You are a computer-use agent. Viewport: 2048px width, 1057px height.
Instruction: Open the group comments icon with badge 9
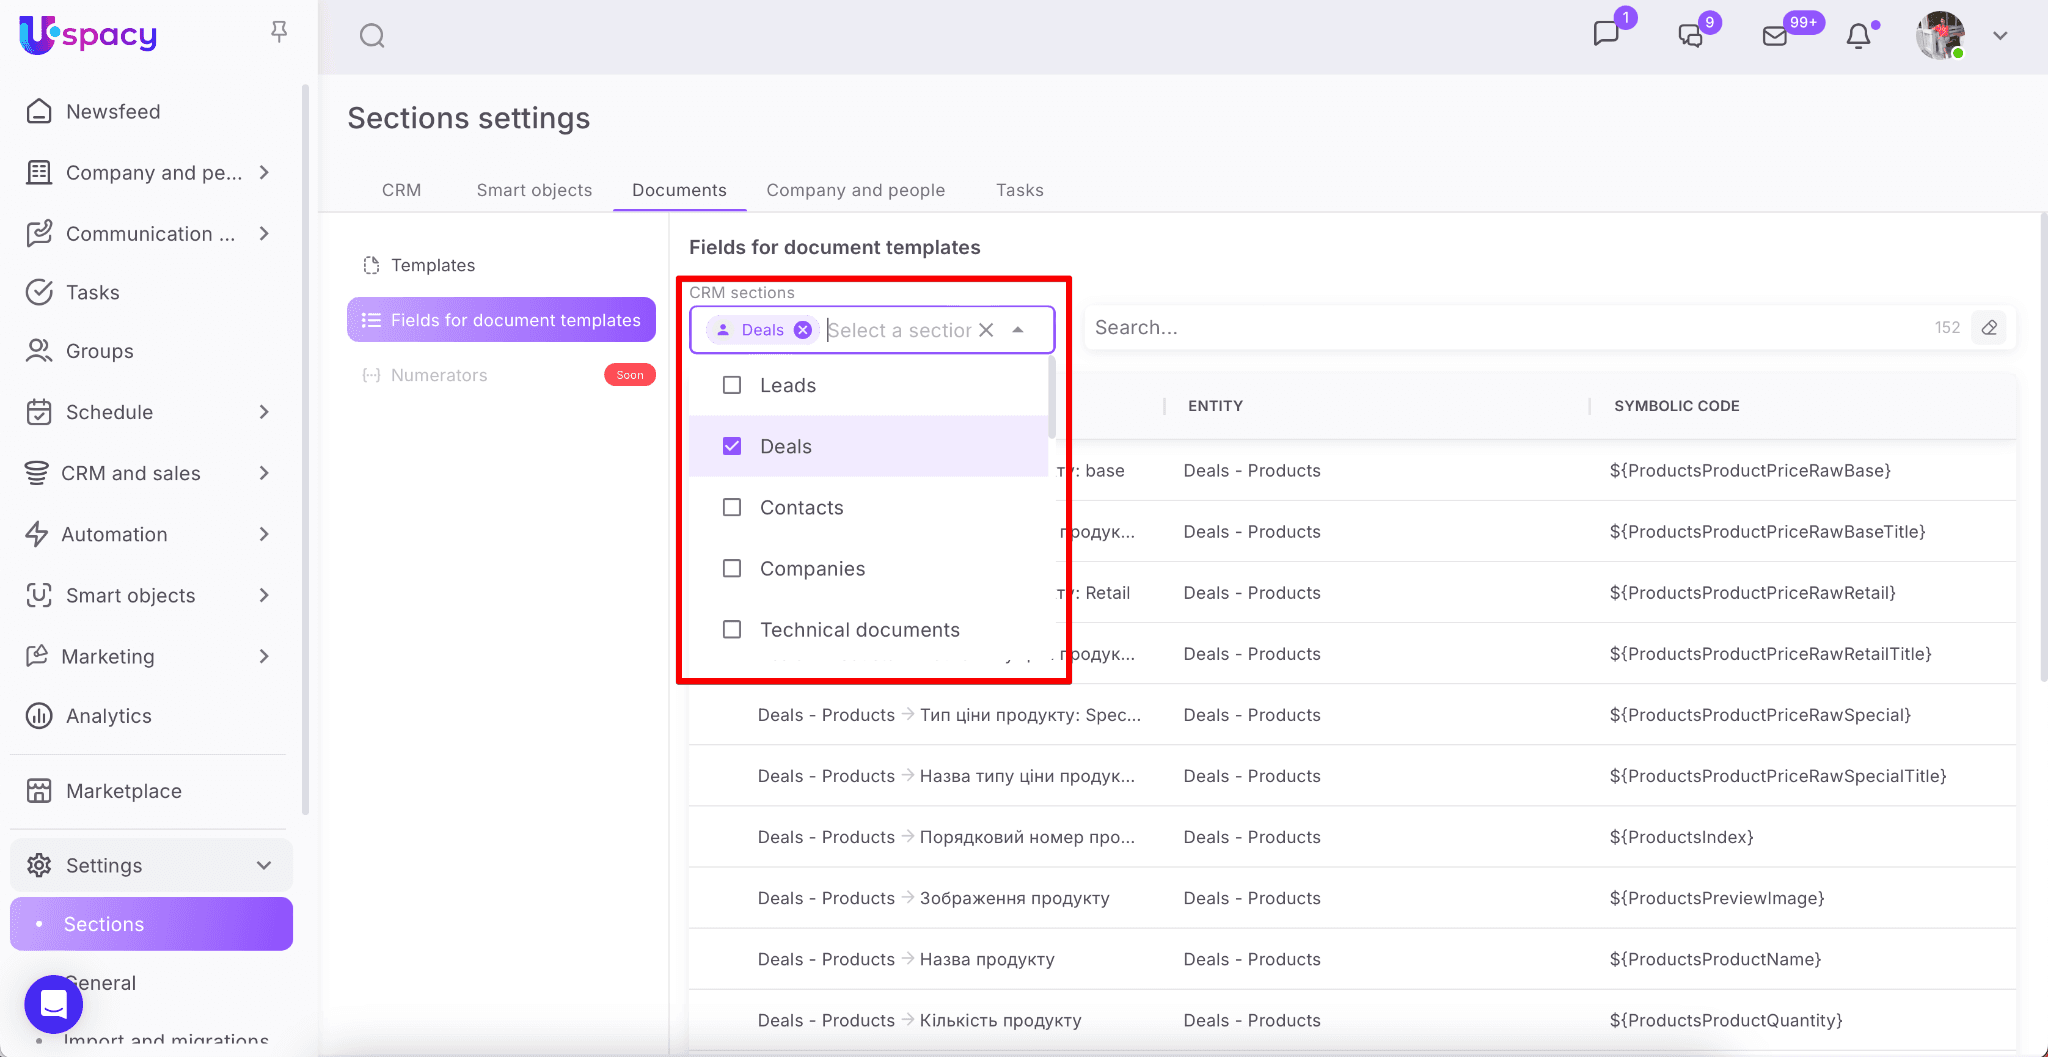(1690, 36)
